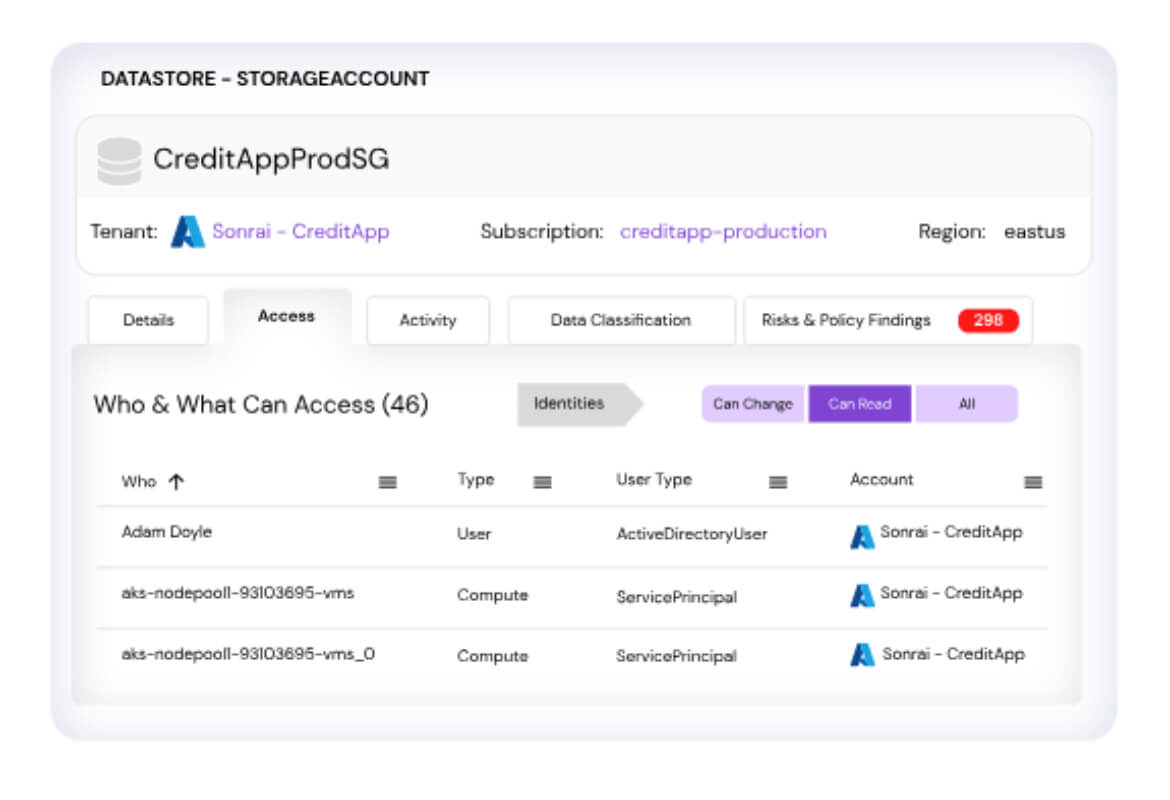The height and width of the screenshot is (800, 1170).
Task: Click Azure icon in aks-nodepool1-93103695-vms_0 row
Action: [862, 655]
